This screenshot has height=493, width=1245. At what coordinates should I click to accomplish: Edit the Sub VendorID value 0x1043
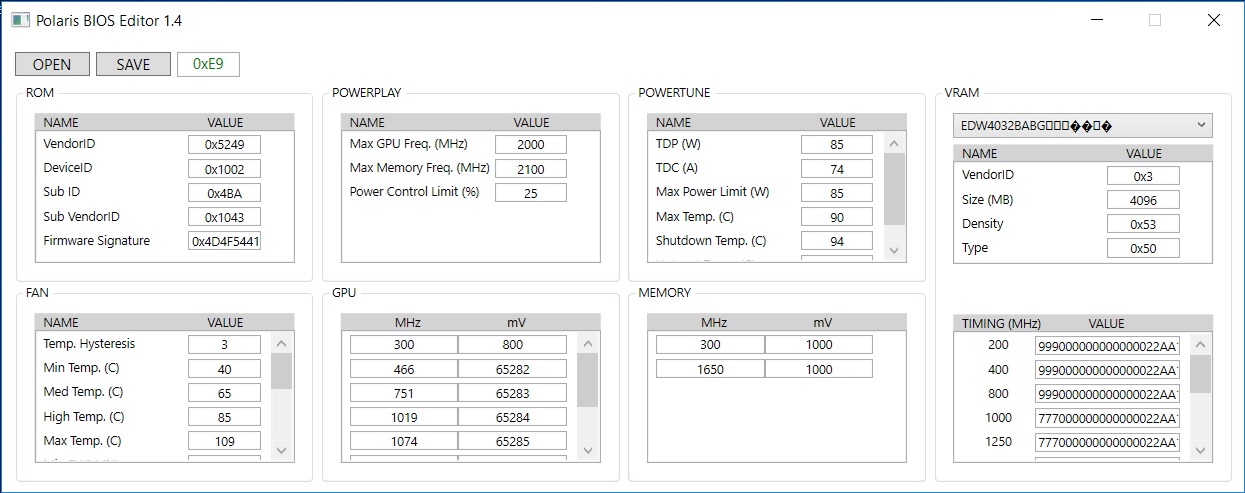tap(224, 217)
